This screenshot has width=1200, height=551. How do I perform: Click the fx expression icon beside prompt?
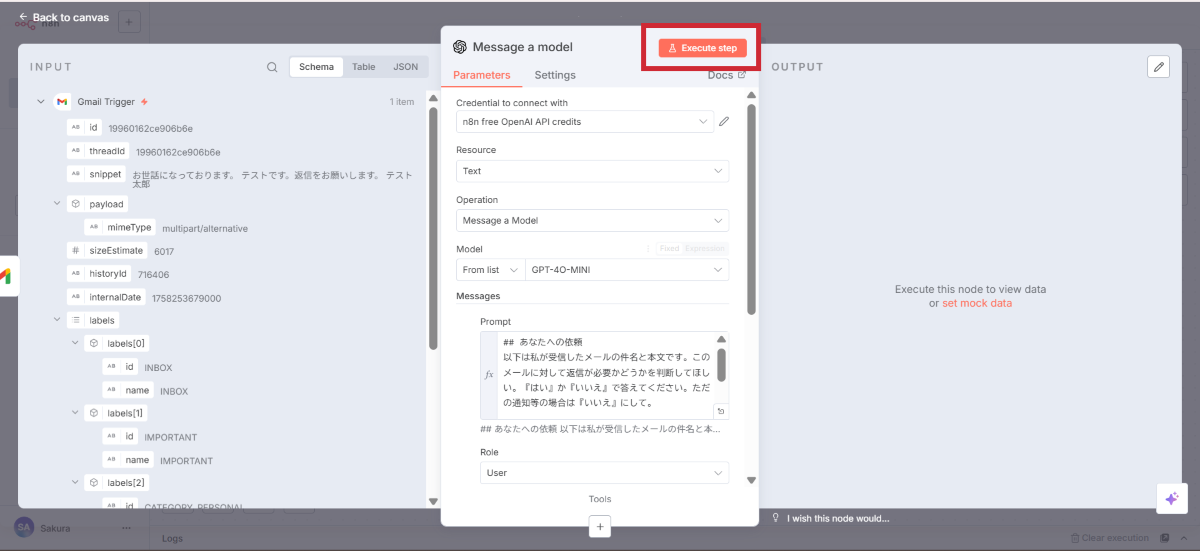(489, 374)
